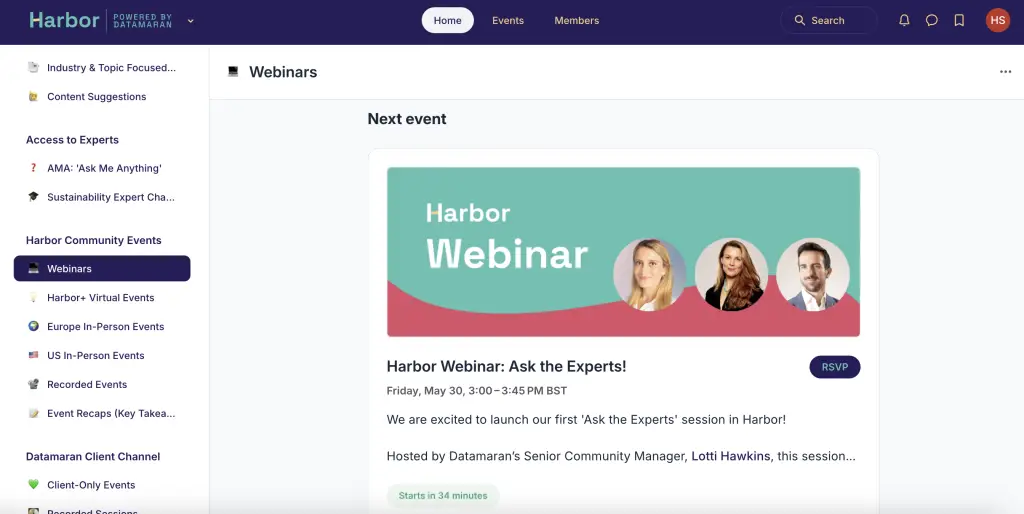The width and height of the screenshot is (1024, 514).
Task: Open Europe In-Person Events space
Action: pyautogui.click(x=102, y=327)
